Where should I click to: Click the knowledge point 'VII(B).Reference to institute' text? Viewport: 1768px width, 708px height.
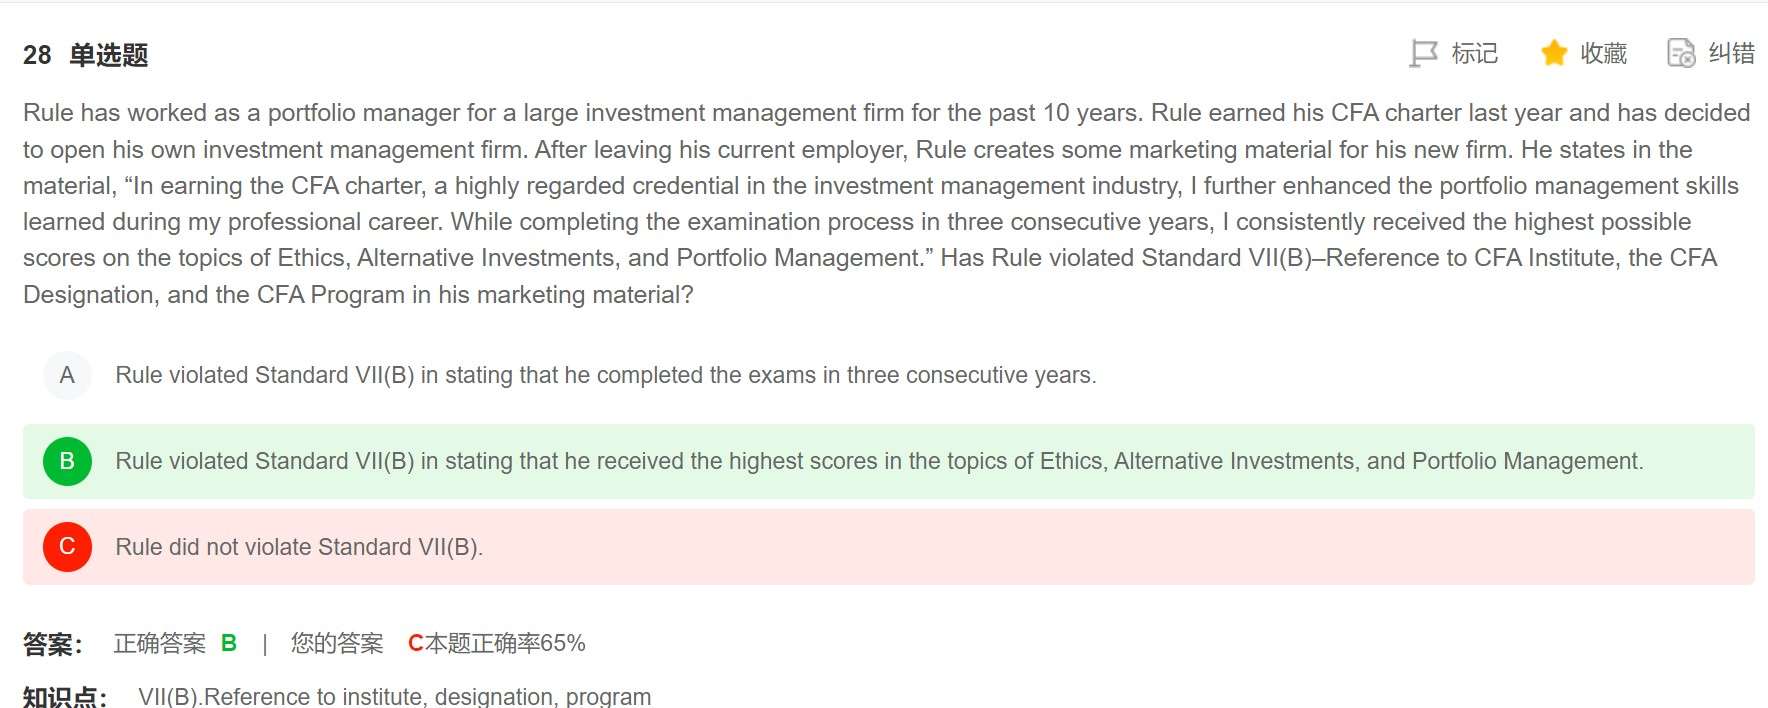pos(394,696)
